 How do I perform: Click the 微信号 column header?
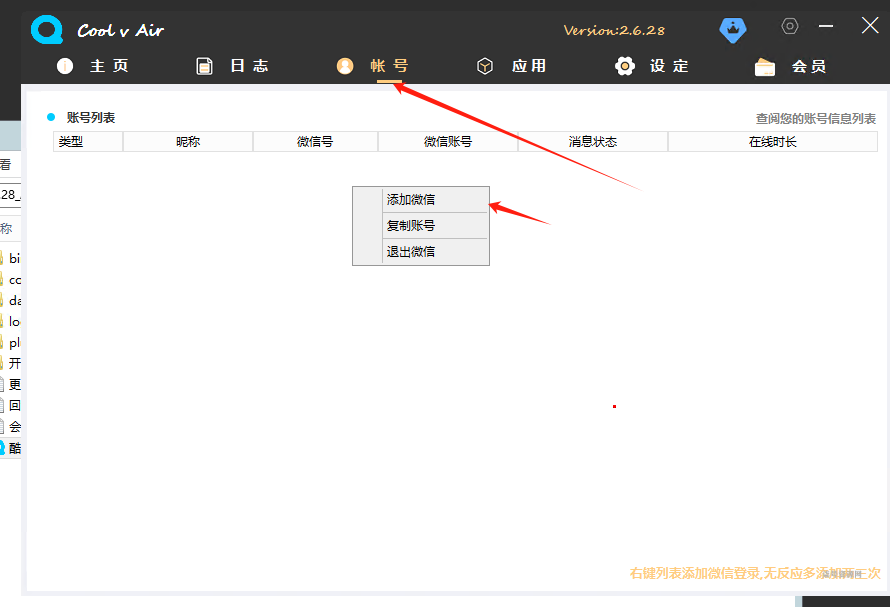[x=315, y=142]
